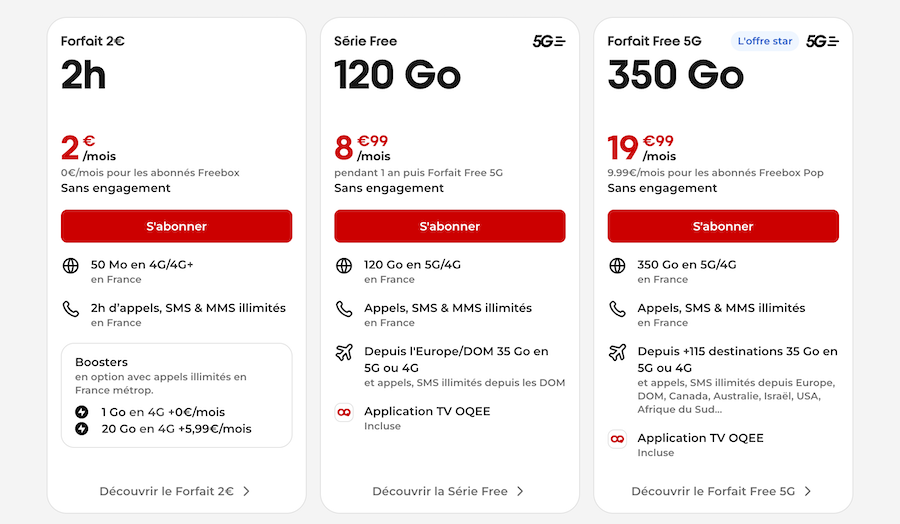This screenshot has width=900, height=524.
Task: Click the Forfait Free 5G card title
Action: [654, 41]
